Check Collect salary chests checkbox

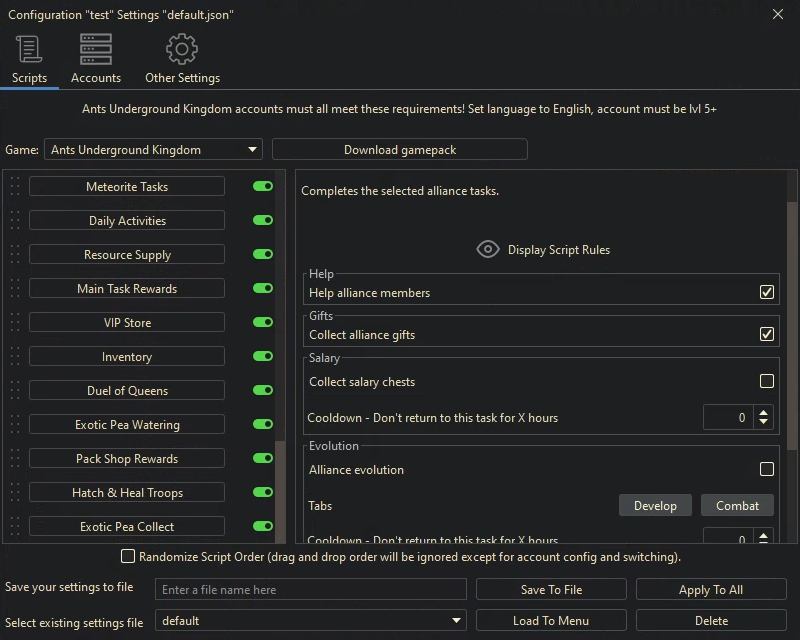766,381
